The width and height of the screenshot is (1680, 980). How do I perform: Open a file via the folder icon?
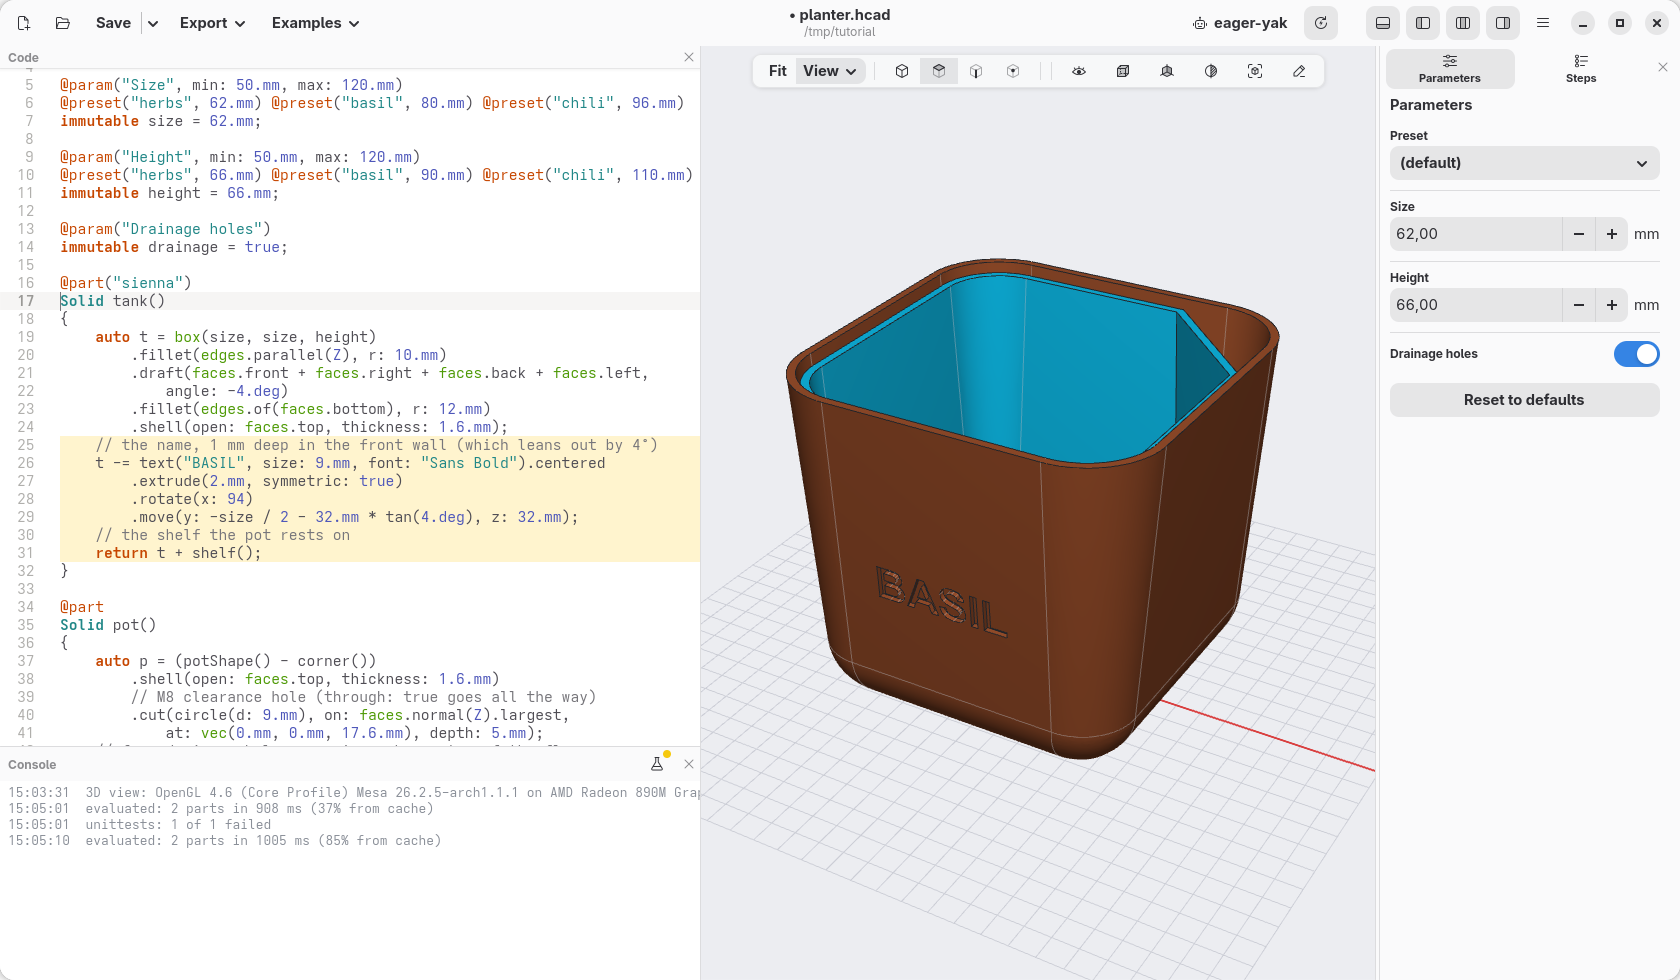(x=63, y=23)
